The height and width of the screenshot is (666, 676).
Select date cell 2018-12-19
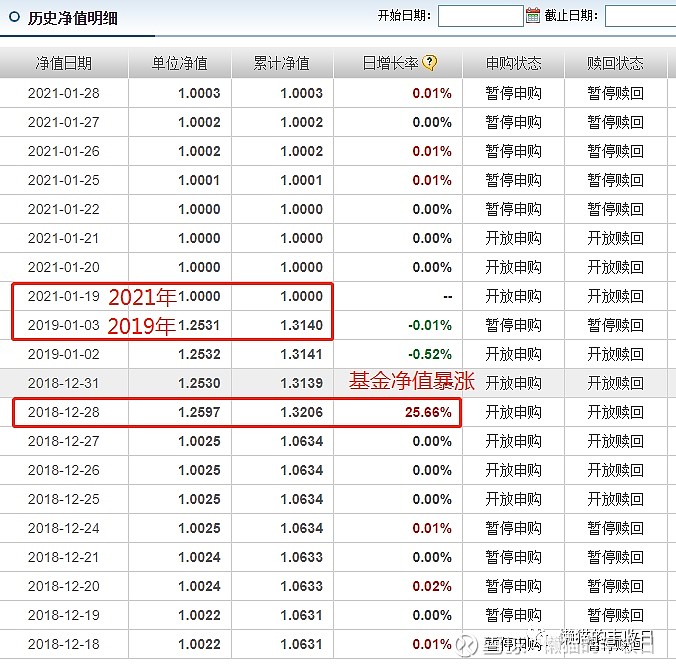pyautogui.click(x=64, y=615)
